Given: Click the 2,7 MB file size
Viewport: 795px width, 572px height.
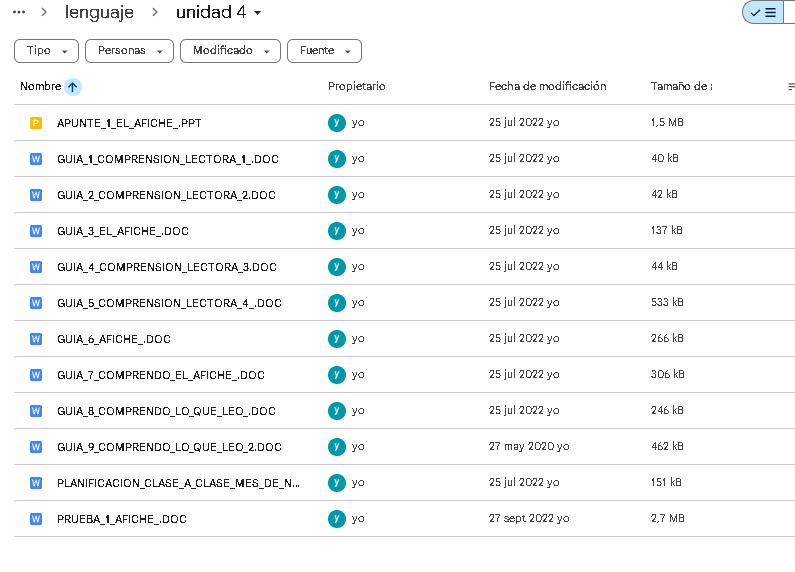Looking at the screenshot, I should pyautogui.click(x=668, y=518).
